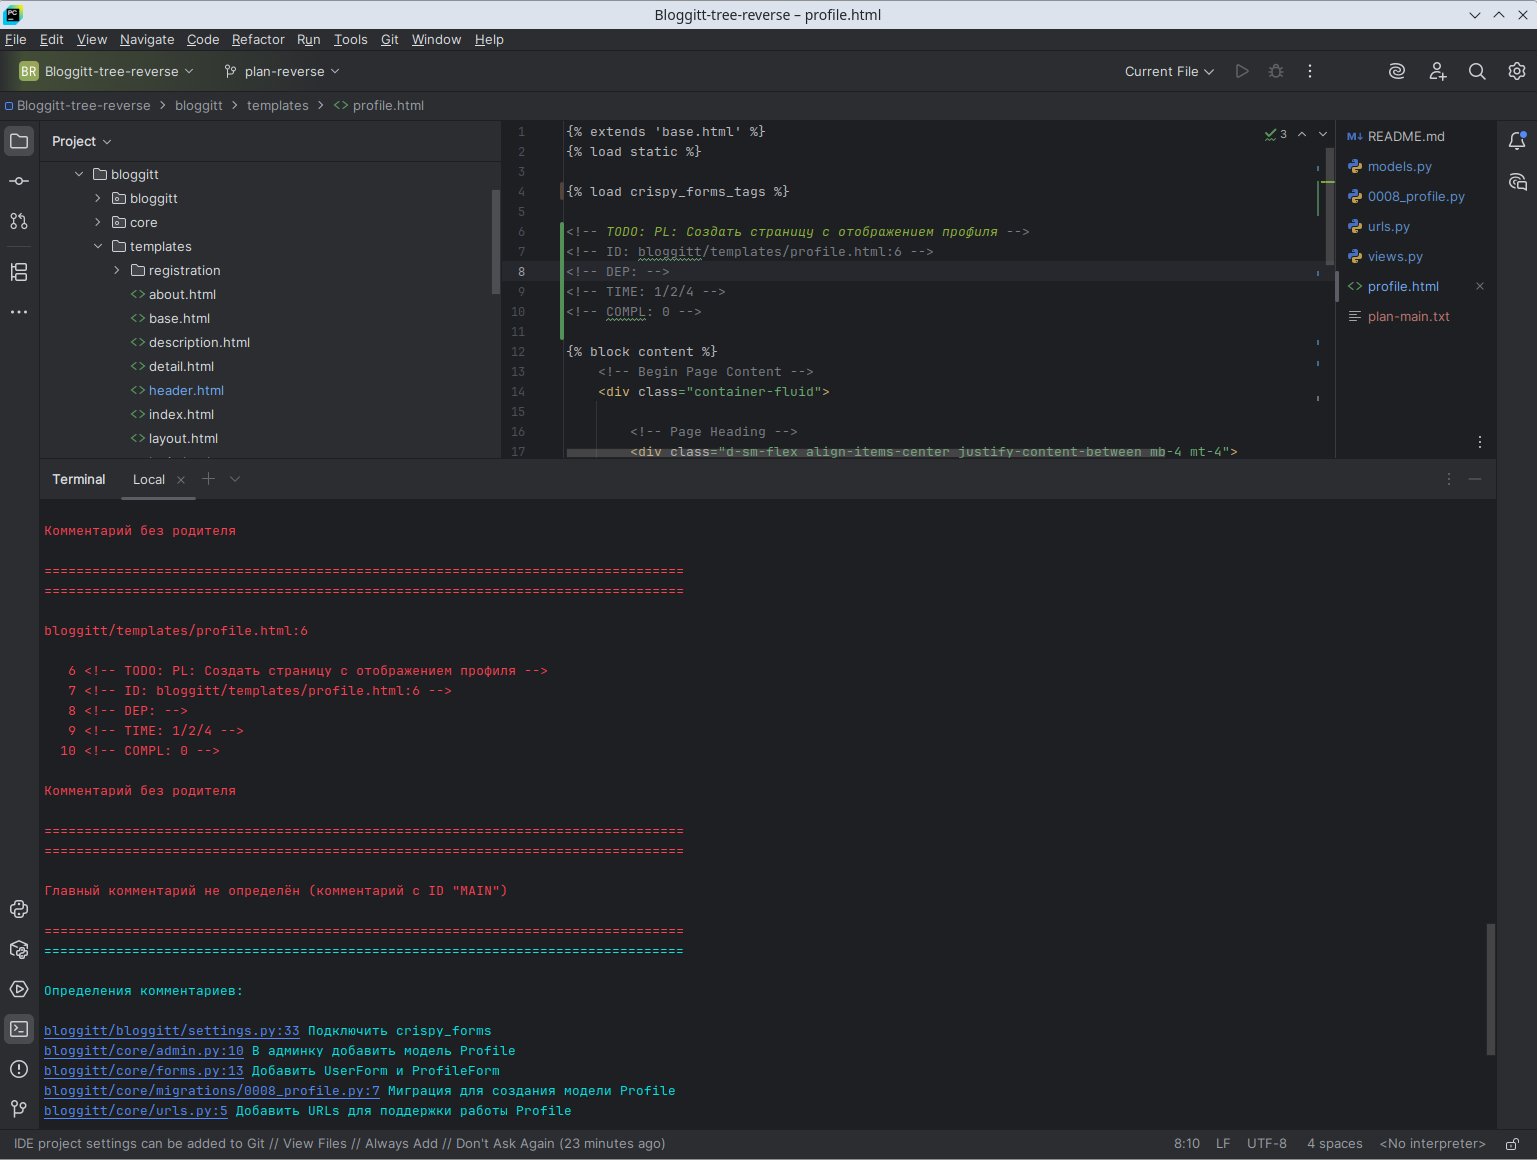Expand the inner bloggitt package folder
The width and height of the screenshot is (1537, 1160).
pos(98,198)
